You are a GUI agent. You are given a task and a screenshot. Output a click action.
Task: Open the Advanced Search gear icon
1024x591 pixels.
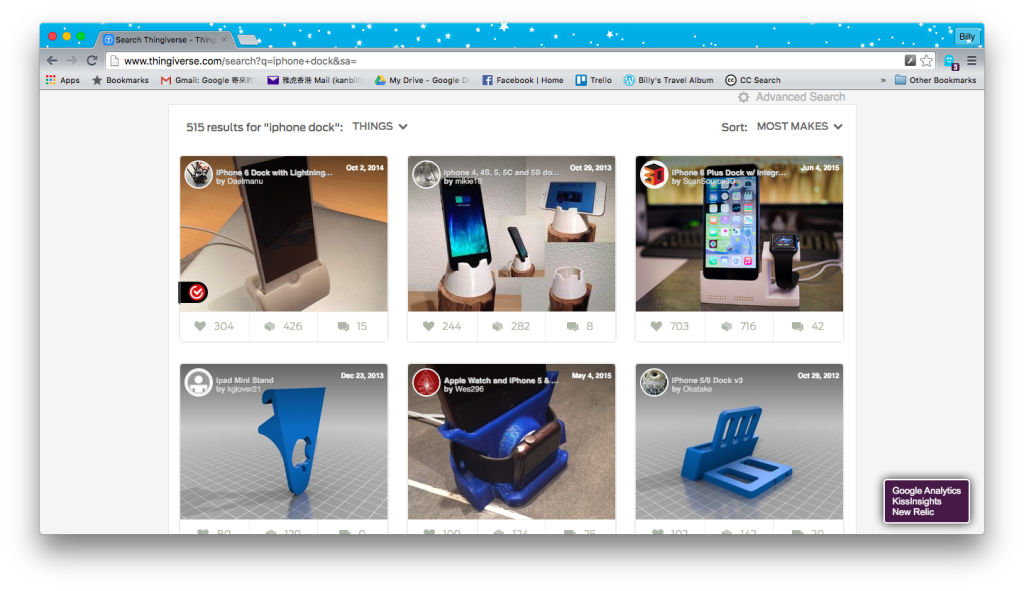point(743,97)
